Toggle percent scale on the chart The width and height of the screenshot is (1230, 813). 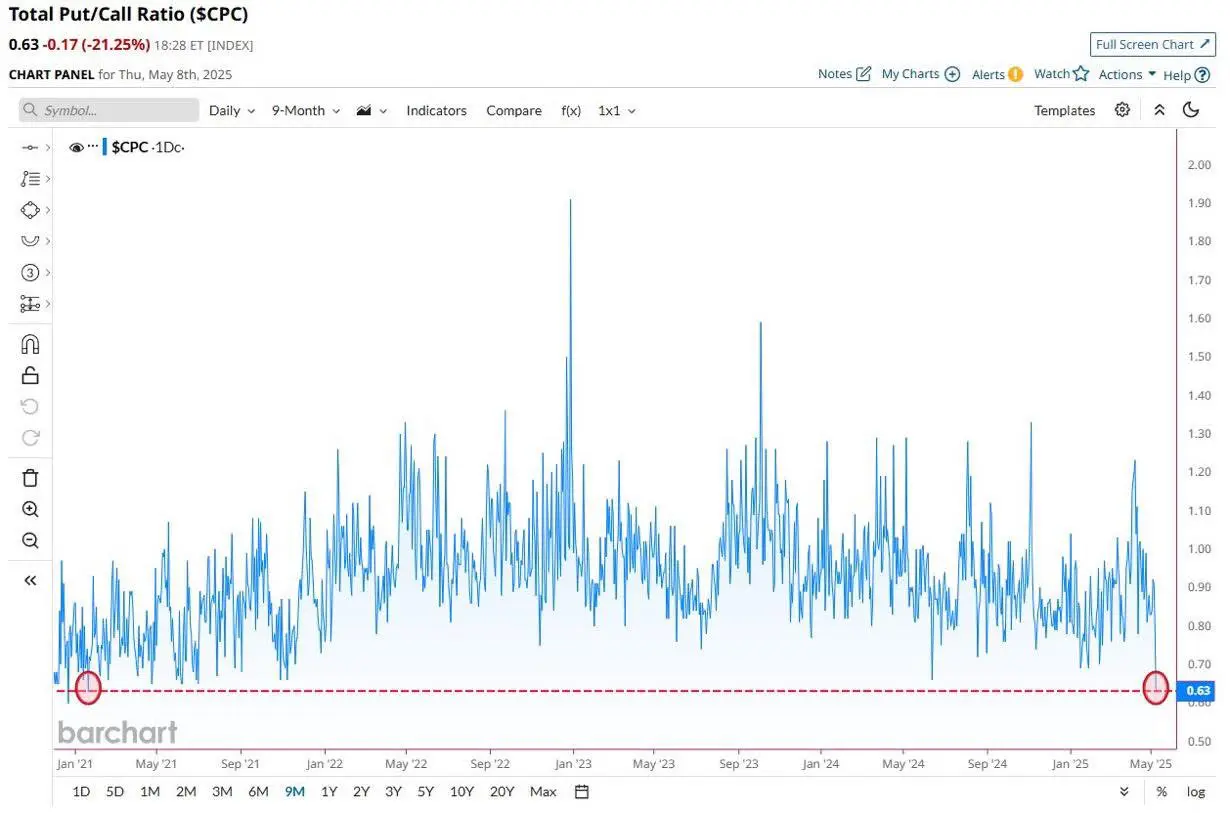[1162, 792]
